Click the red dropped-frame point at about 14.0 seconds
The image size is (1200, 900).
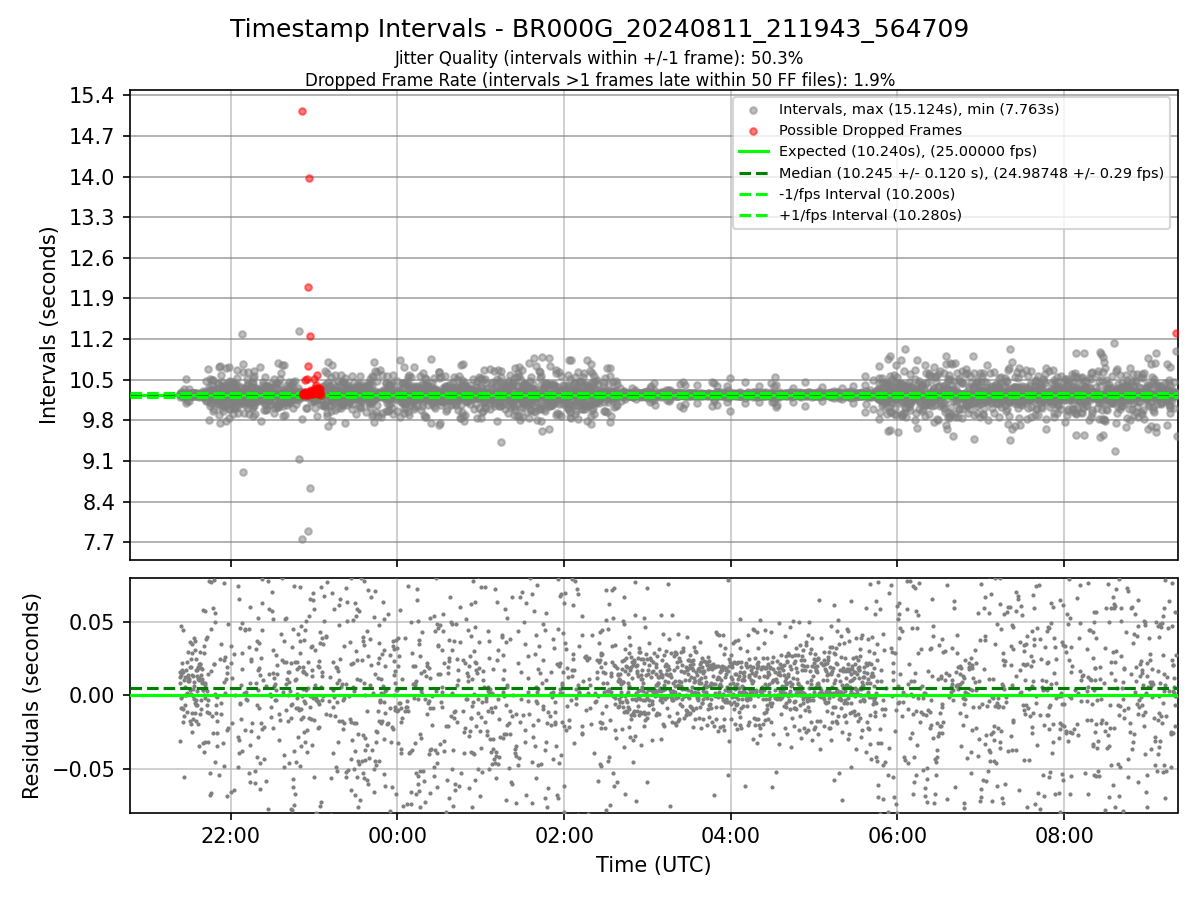[x=309, y=178]
